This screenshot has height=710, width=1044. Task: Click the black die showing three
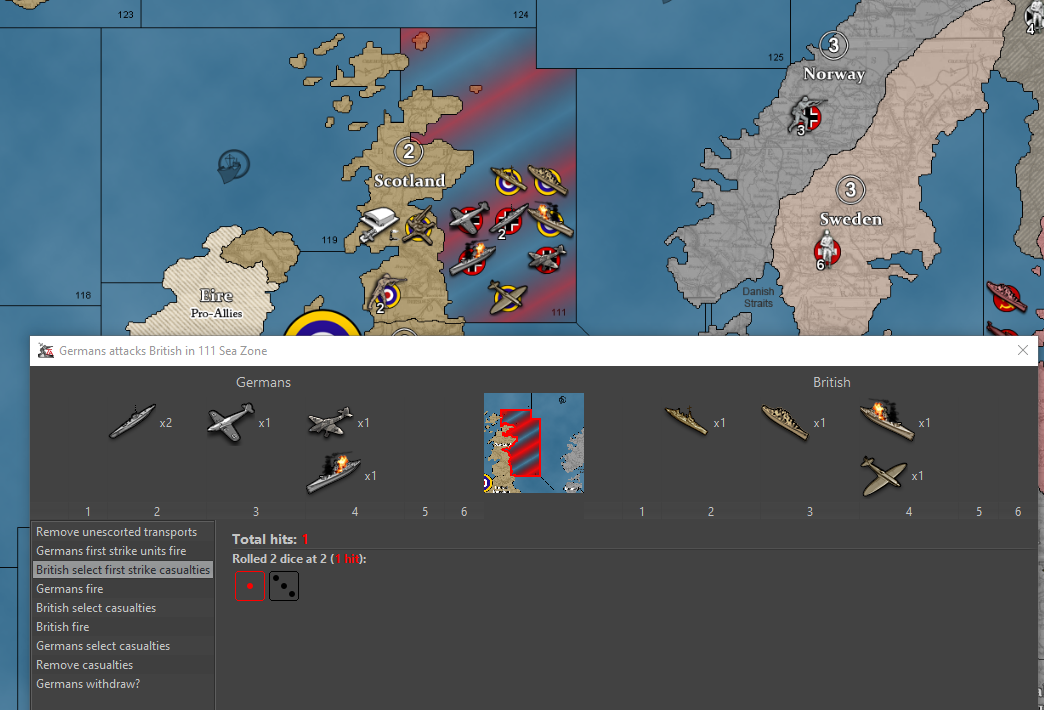(x=284, y=586)
